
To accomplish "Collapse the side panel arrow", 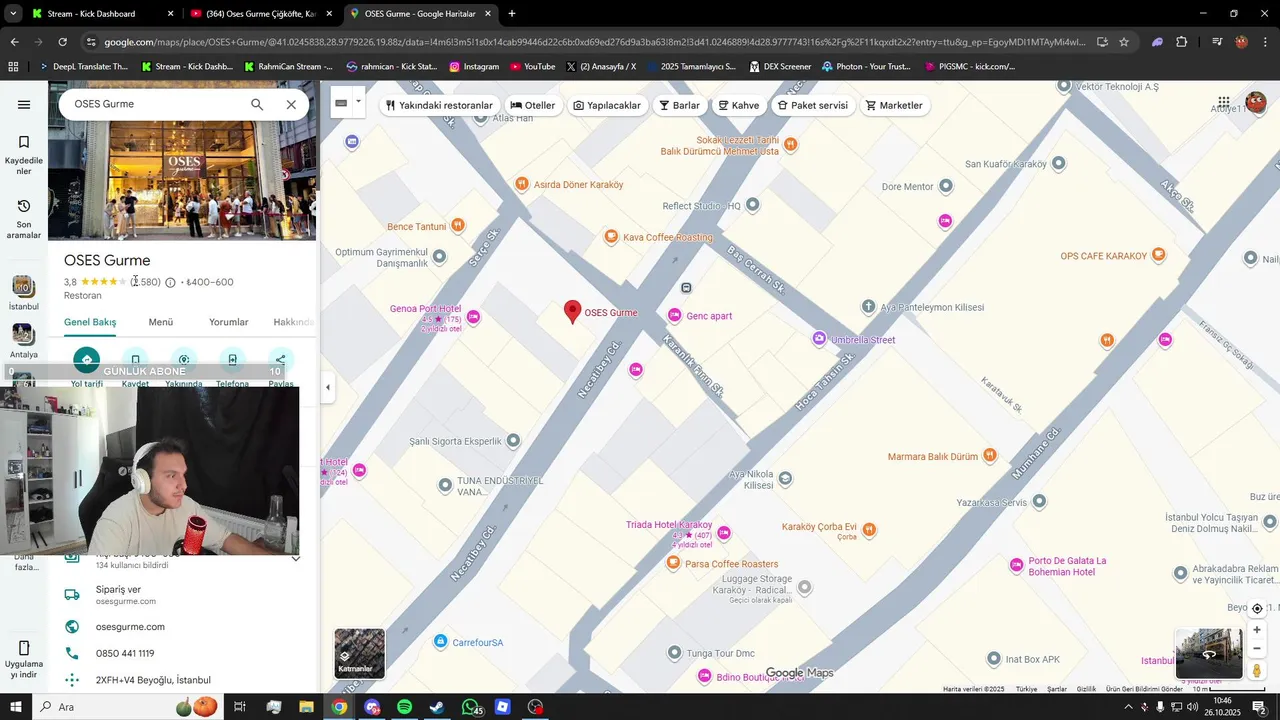I will click(x=328, y=387).
